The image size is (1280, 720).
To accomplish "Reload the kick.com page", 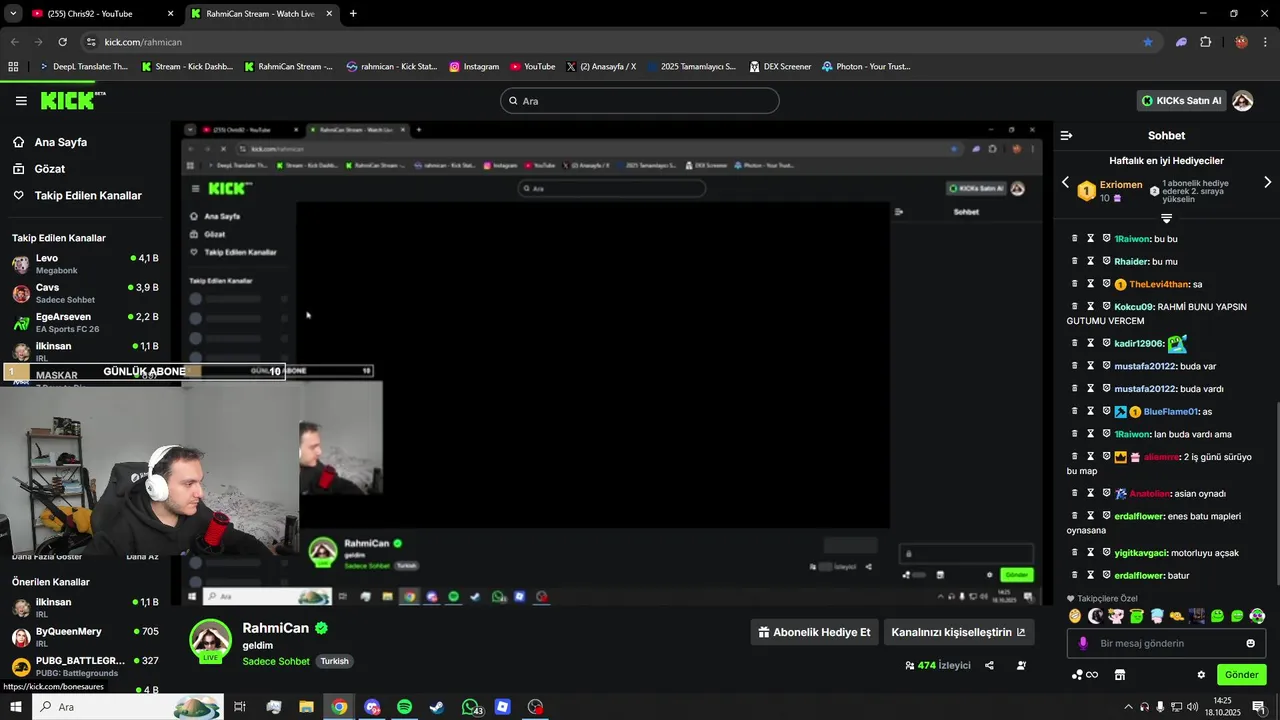I will pos(62,42).
